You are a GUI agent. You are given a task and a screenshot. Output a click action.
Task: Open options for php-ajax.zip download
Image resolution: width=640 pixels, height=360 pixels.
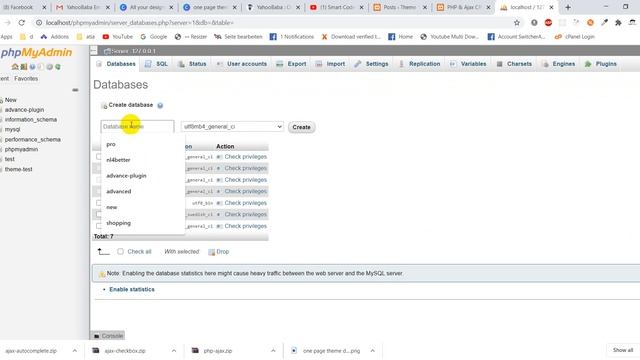click(273, 351)
